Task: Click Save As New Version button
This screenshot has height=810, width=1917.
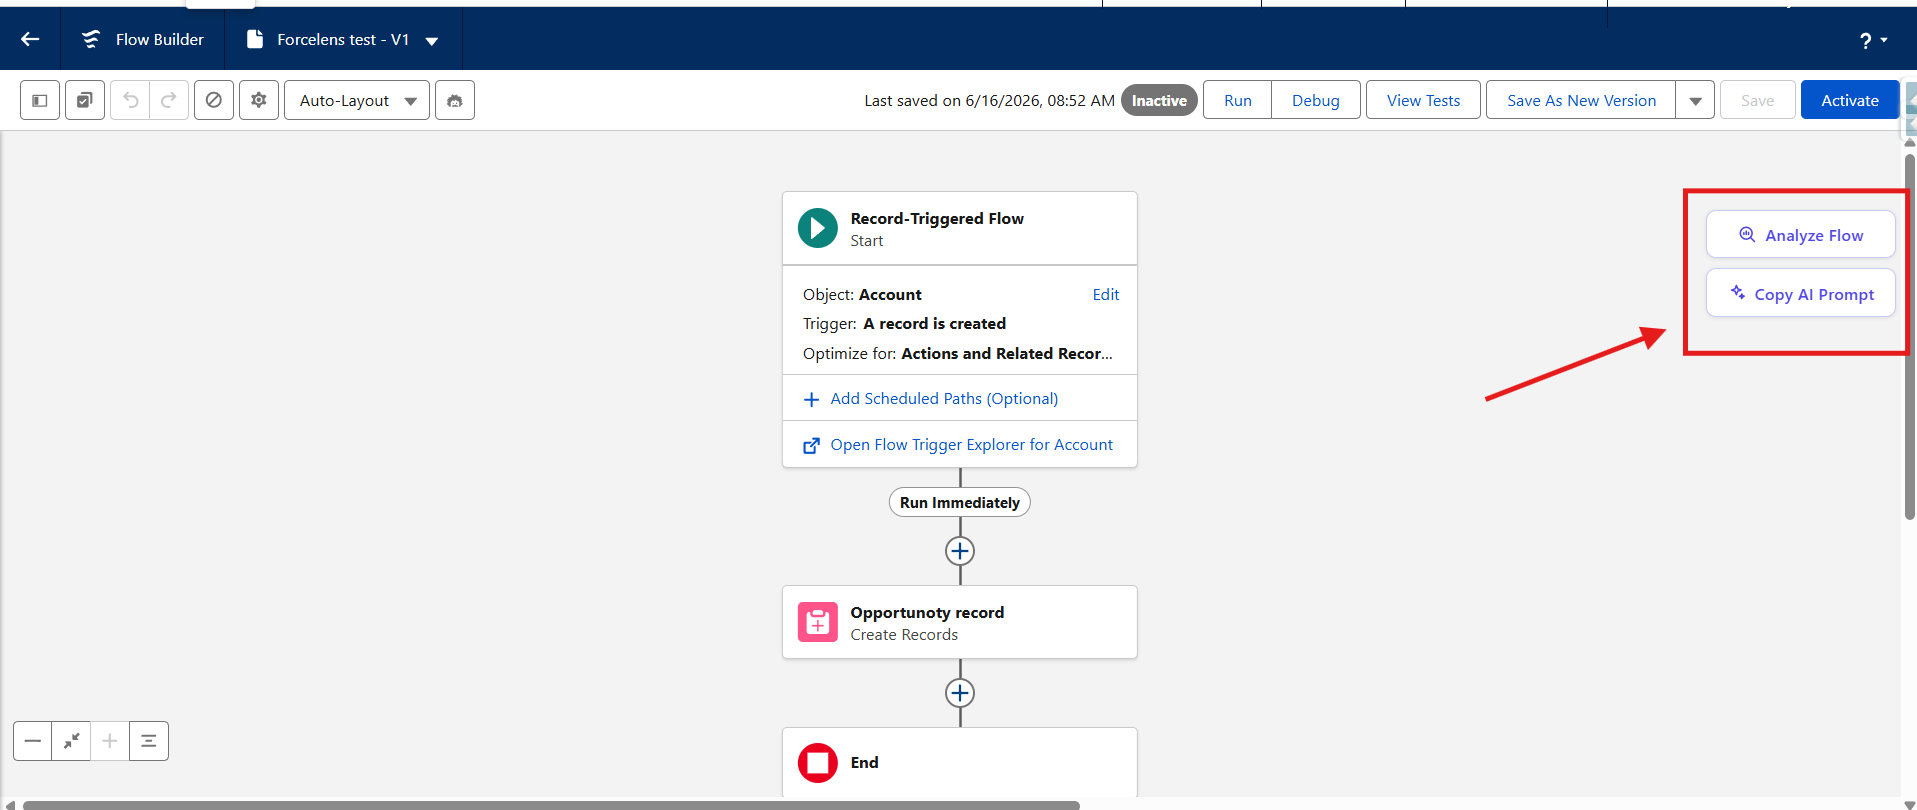Action: coord(1581,100)
